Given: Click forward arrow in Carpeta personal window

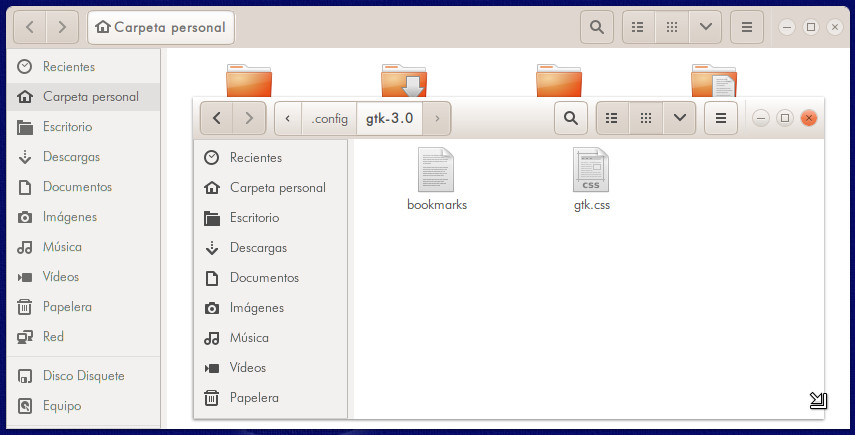Looking at the screenshot, I should (62, 27).
